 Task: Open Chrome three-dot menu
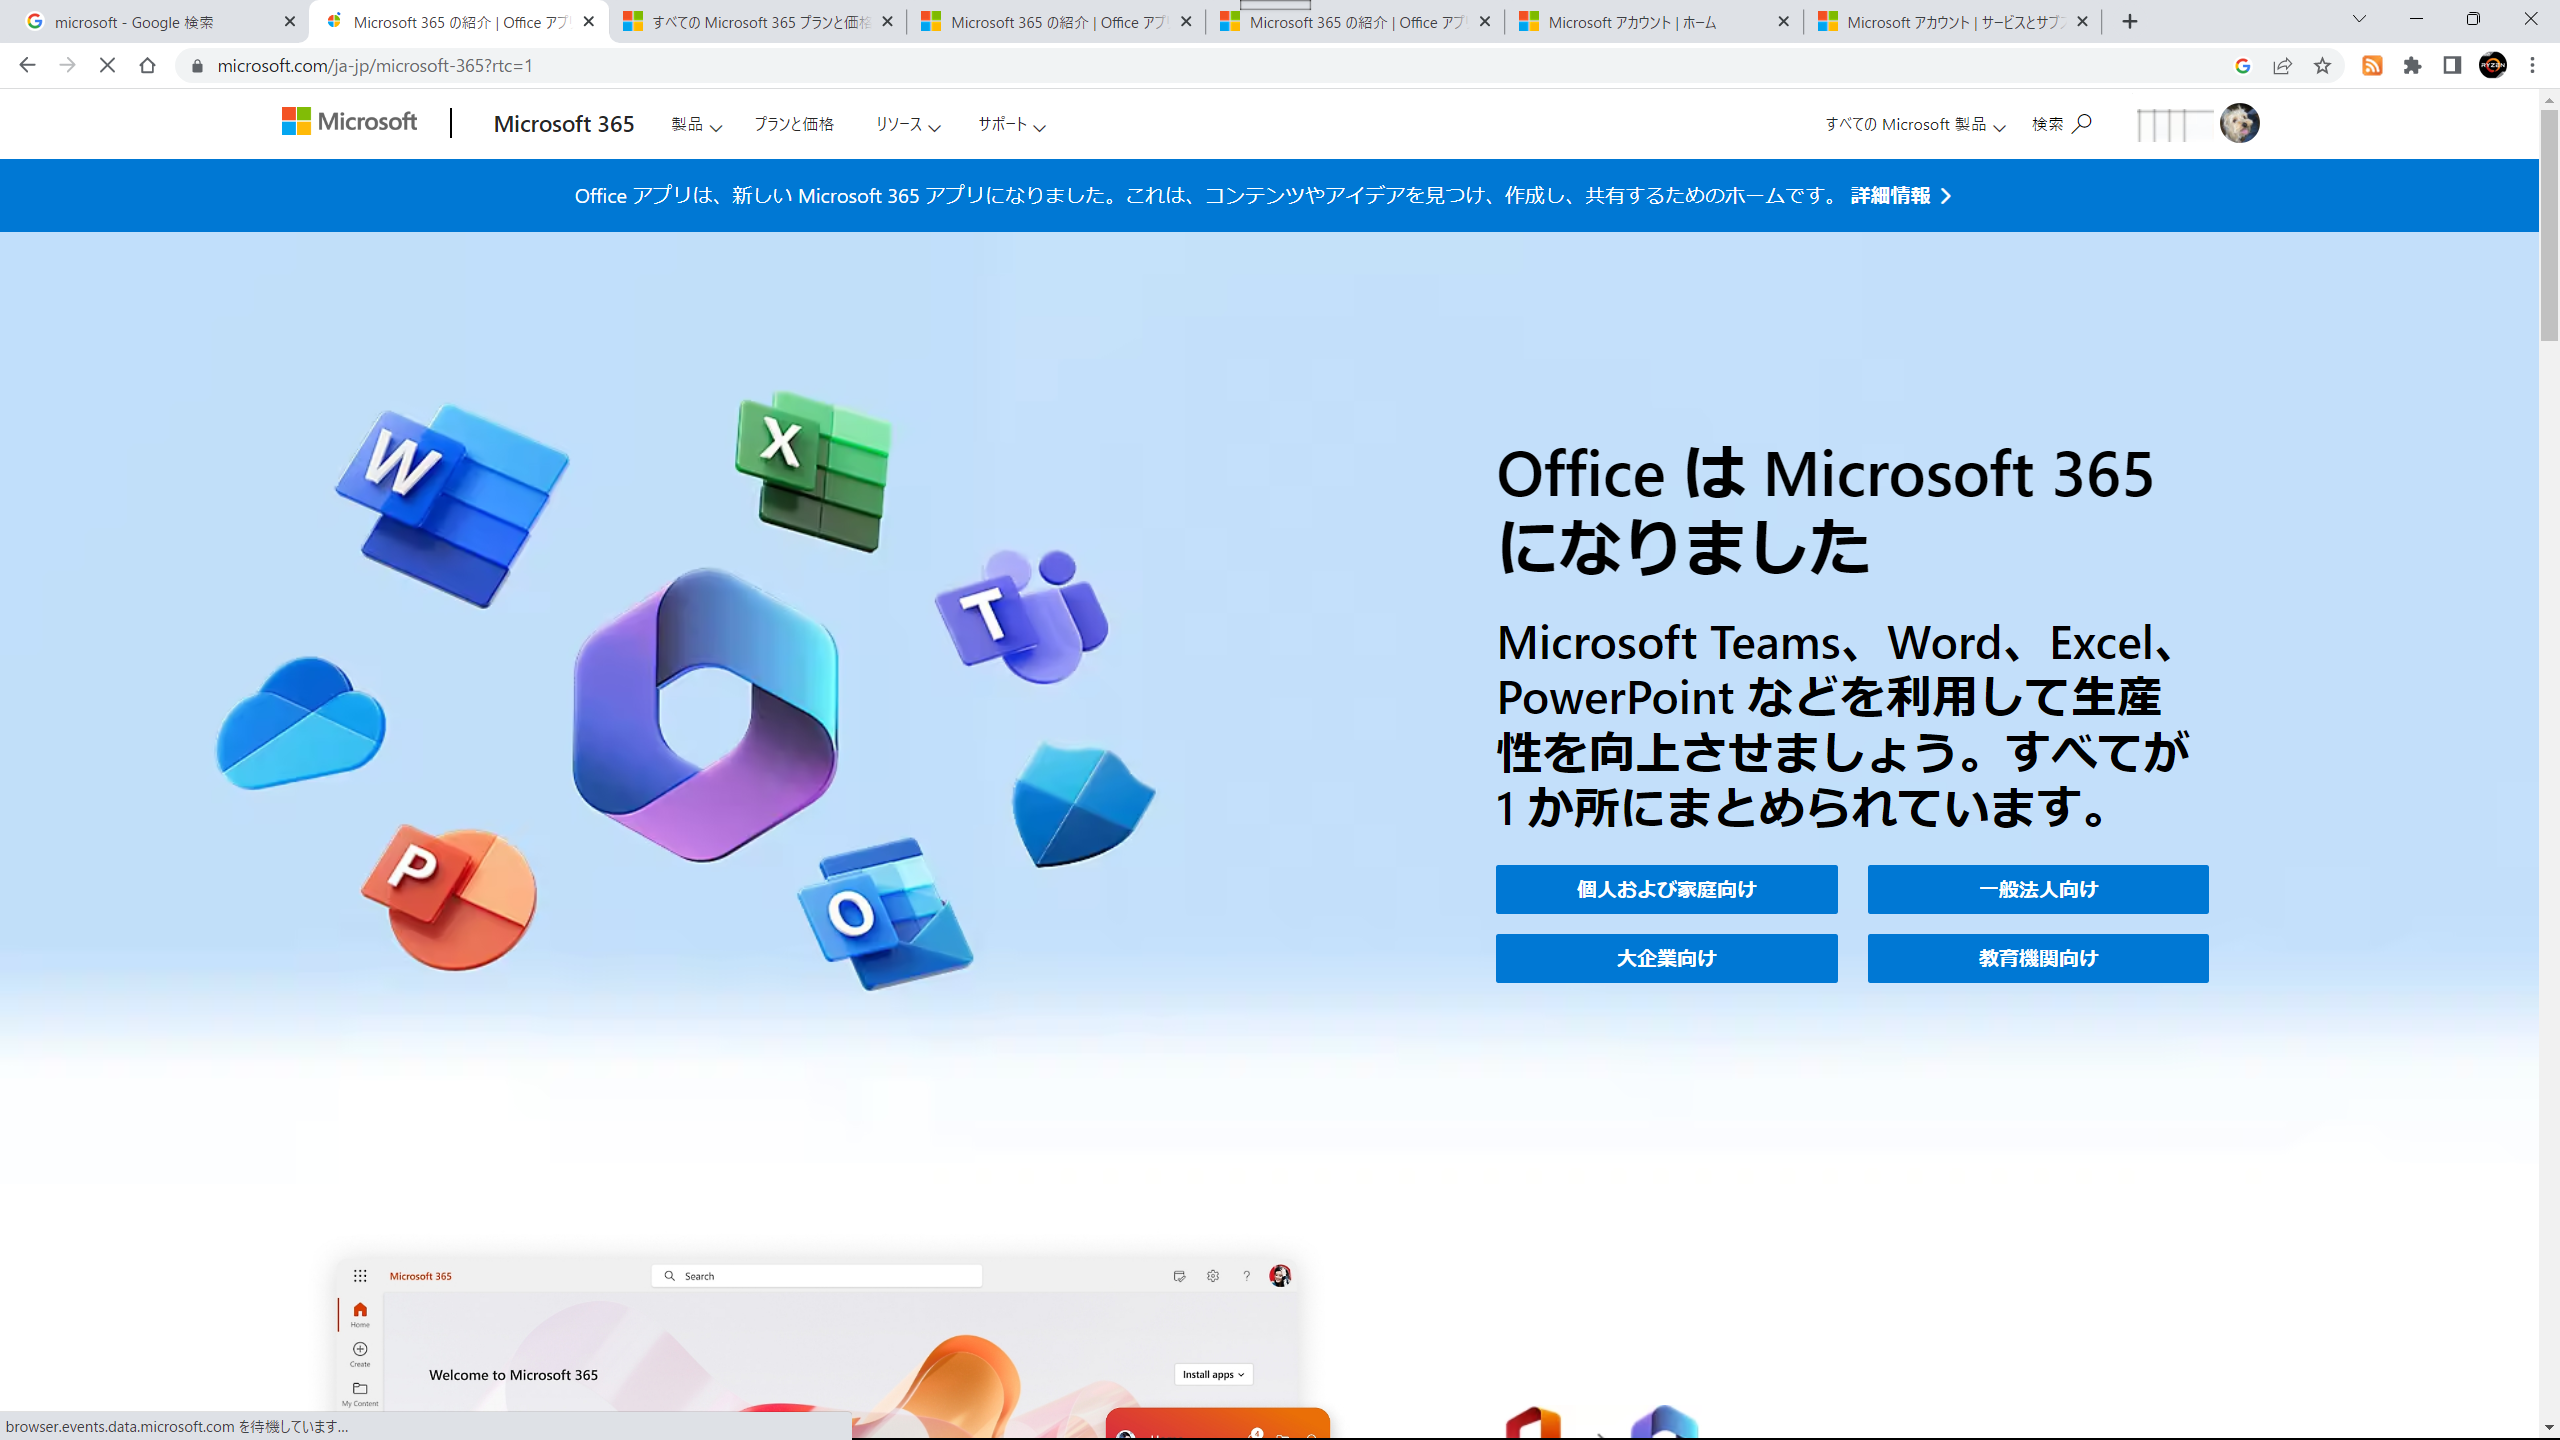(2533, 65)
